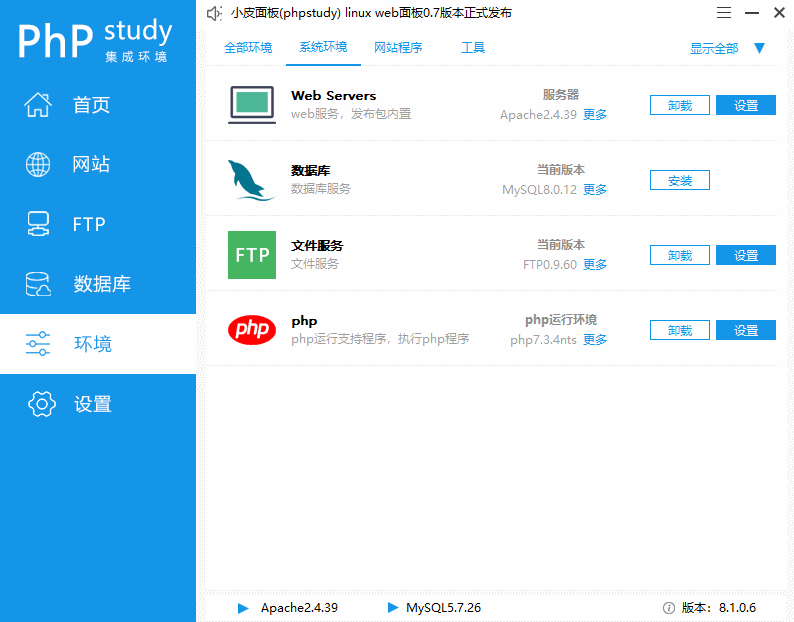This screenshot has width=794, height=622.
Task: Open 设置 for php
Action: click(x=746, y=330)
